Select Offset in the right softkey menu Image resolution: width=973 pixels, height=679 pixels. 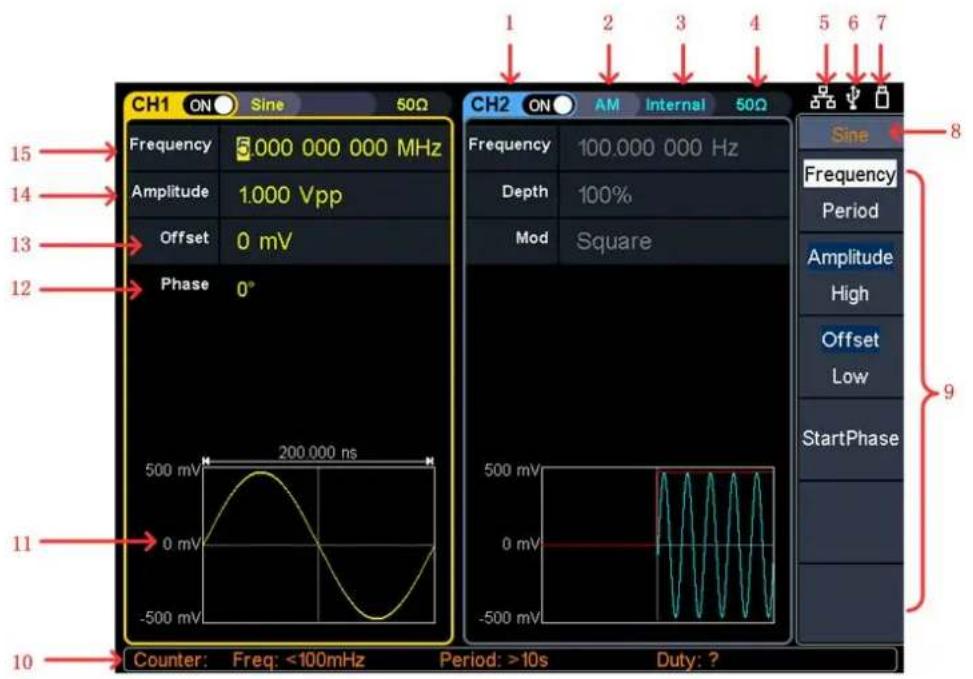850,340
